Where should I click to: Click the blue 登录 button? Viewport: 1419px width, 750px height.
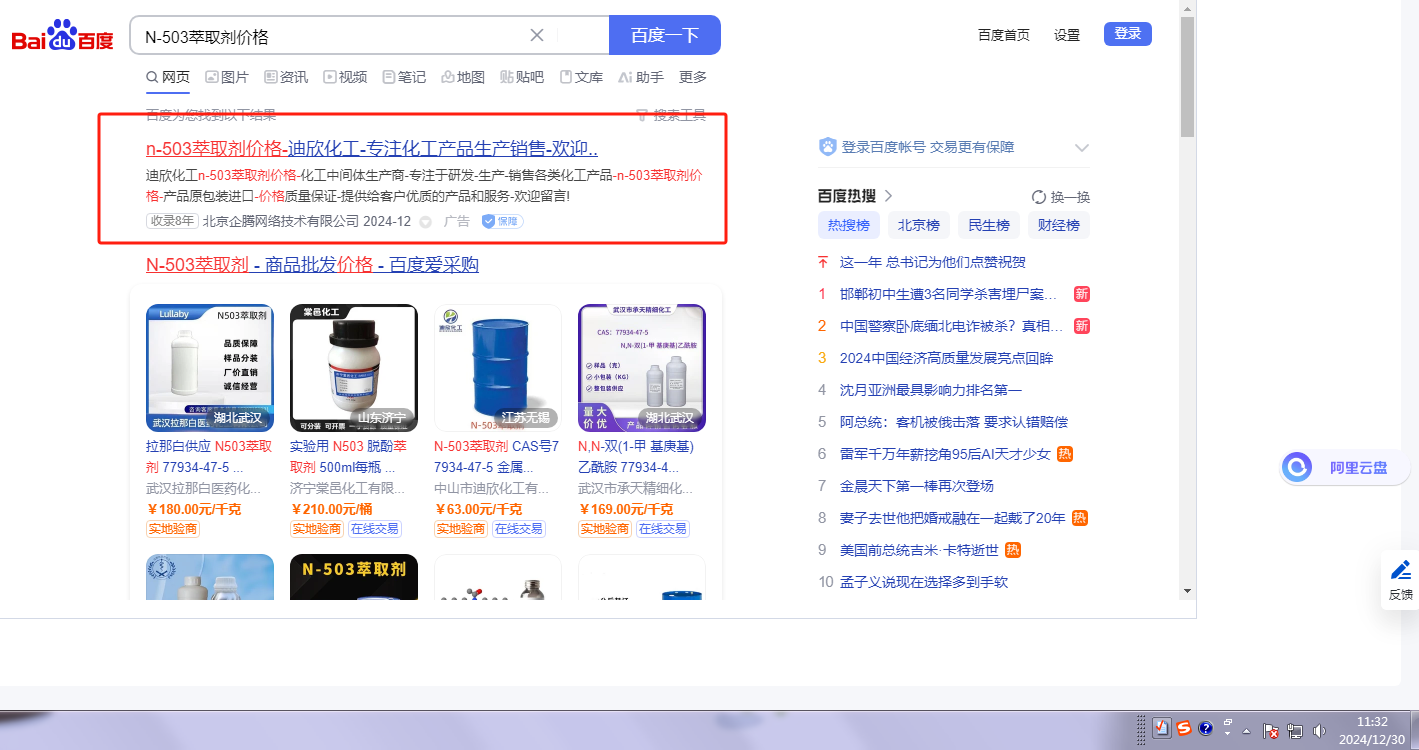[x=1128, y=34]
